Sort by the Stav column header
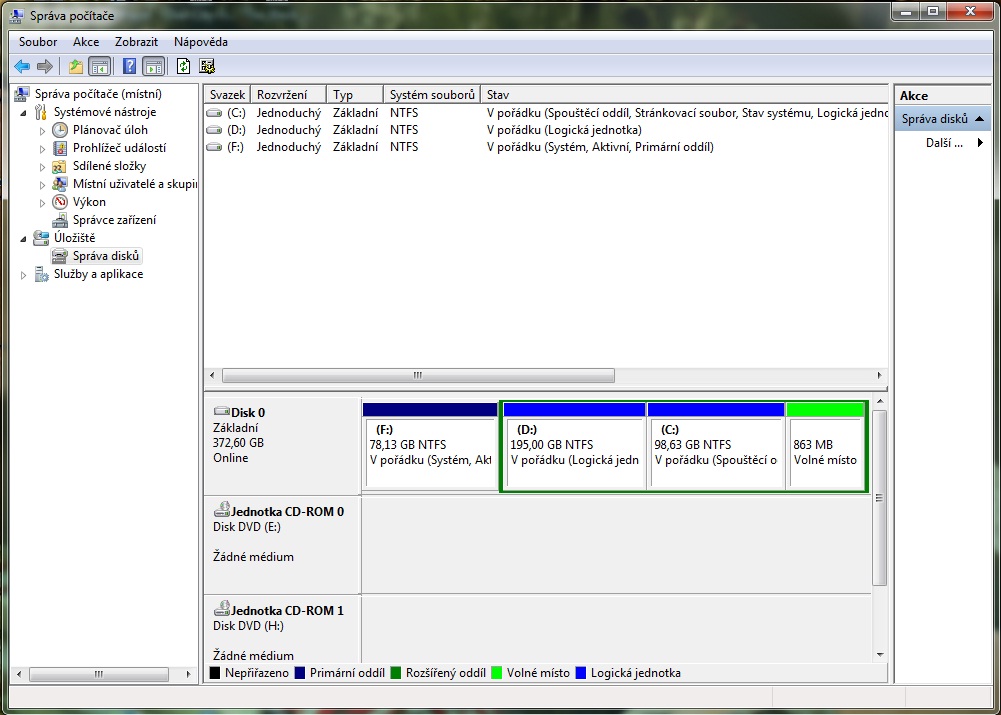The height and width of the screenshot is (715, 1001). (684, 94)
